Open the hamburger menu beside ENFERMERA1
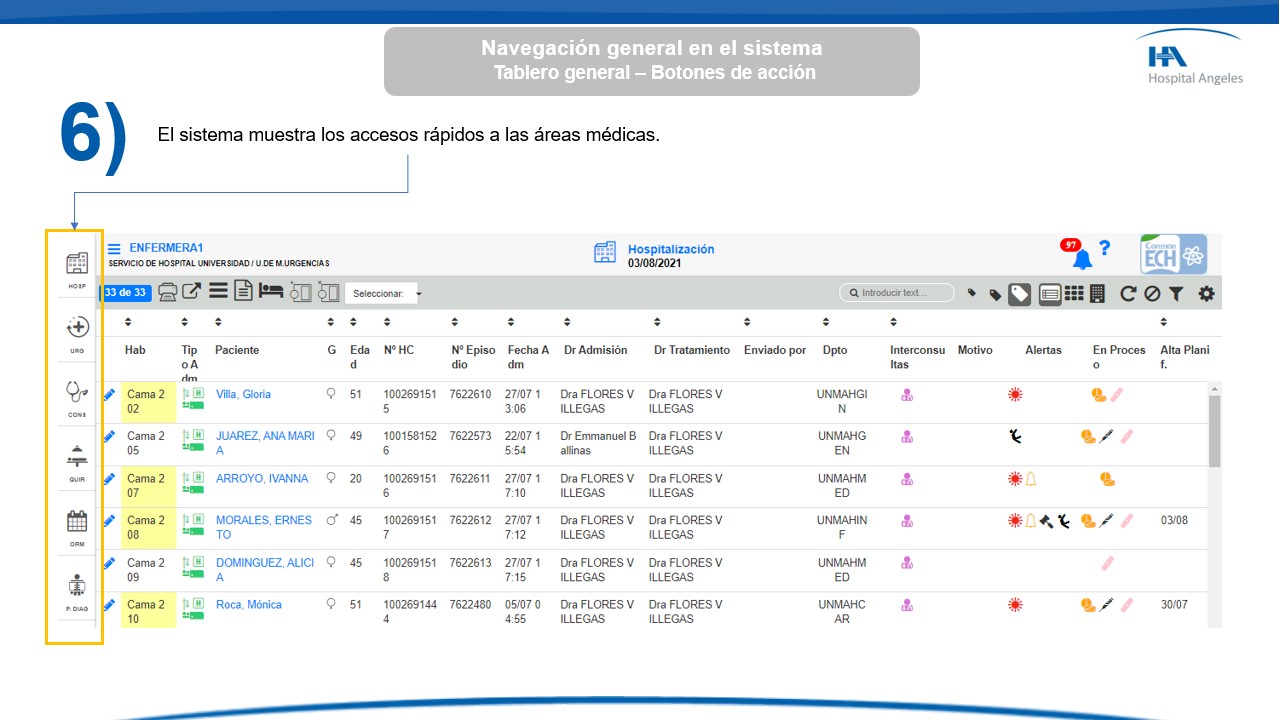Viewport: 1280px width, 720px height. 115,249
